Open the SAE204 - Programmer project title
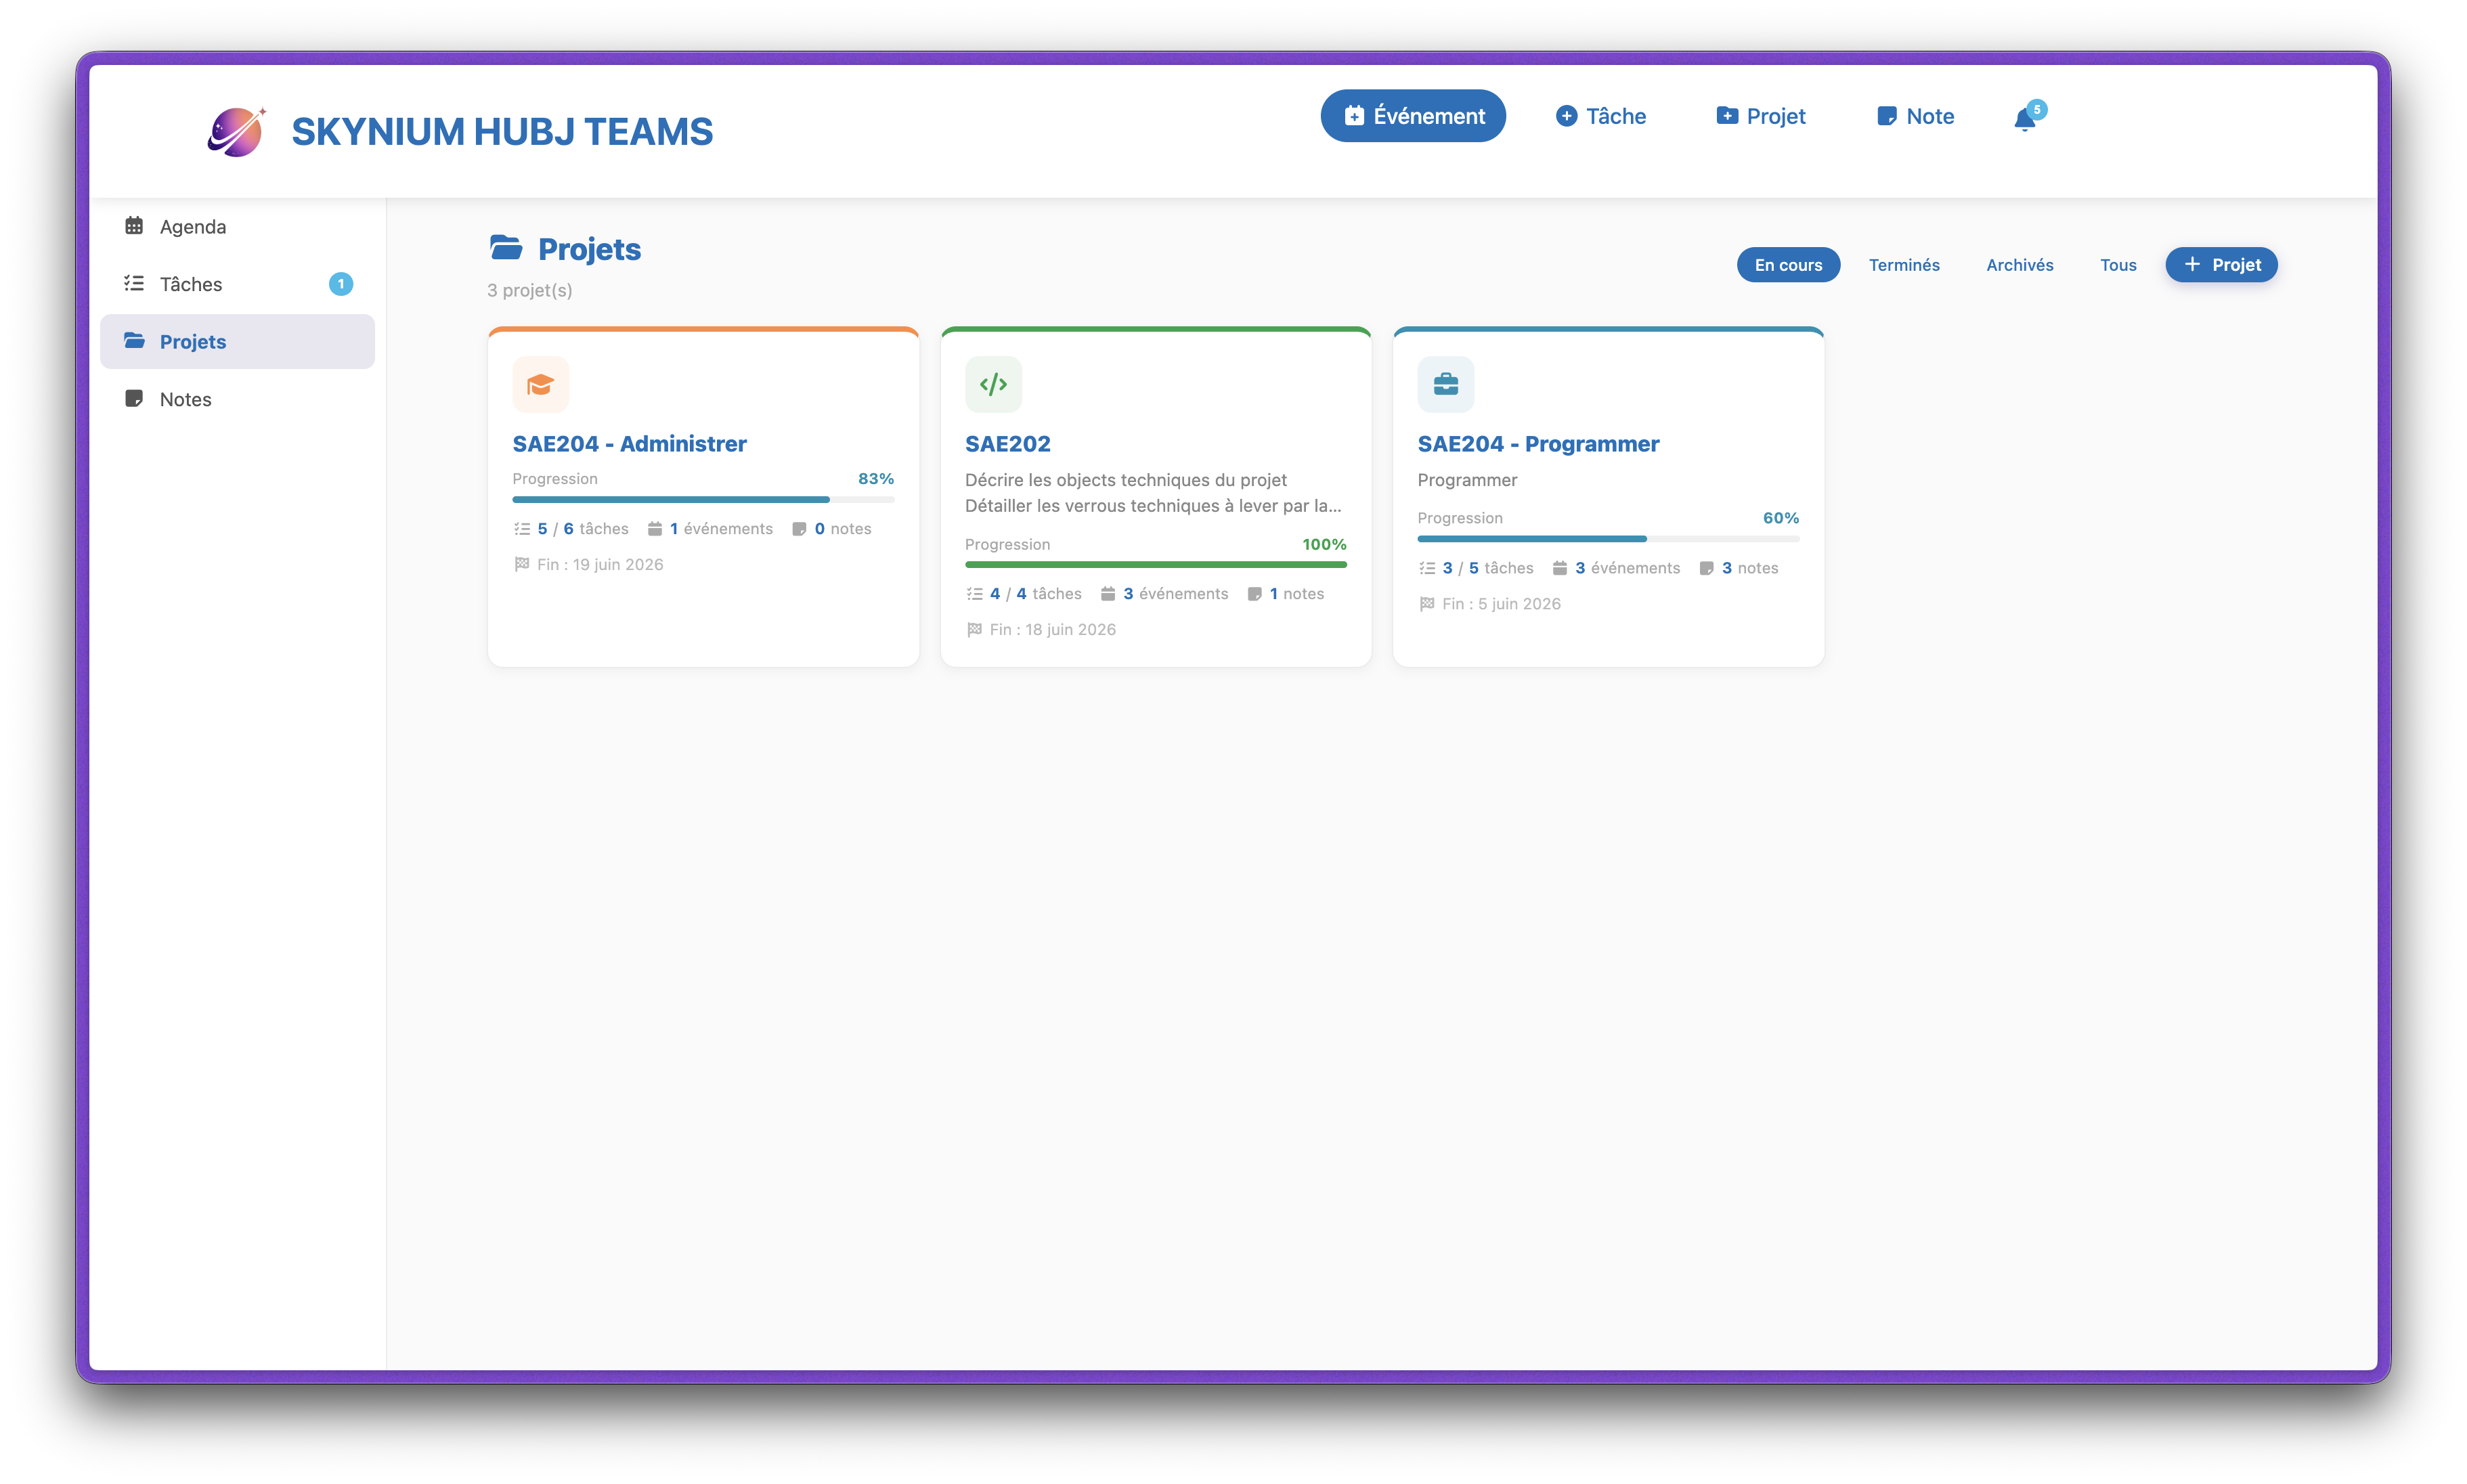 point(1538,444)
